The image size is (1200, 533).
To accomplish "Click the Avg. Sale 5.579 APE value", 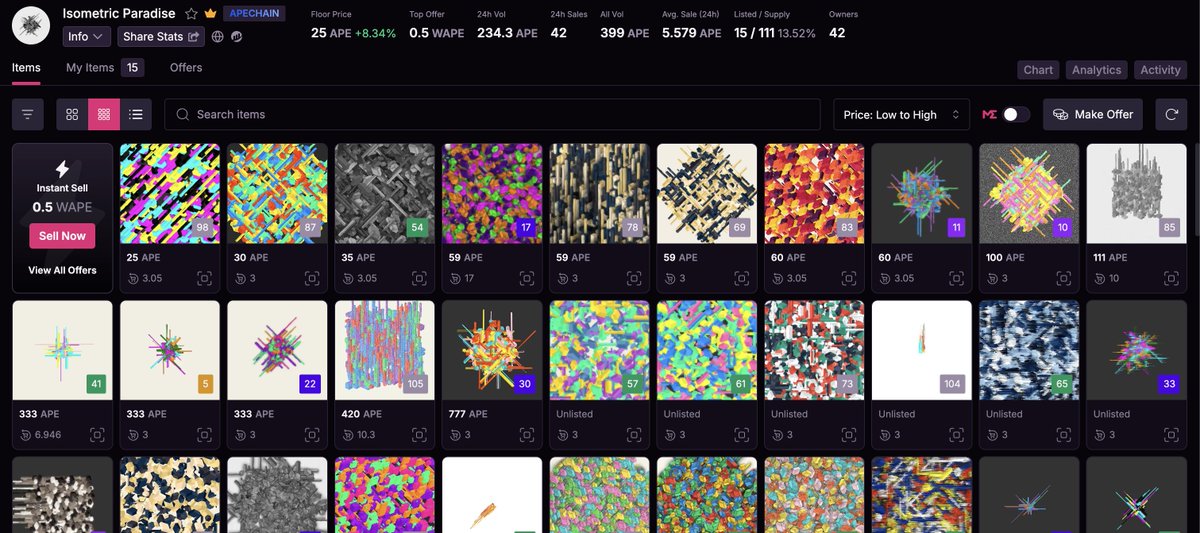I will pyautogui.click(x=691, y=33).
